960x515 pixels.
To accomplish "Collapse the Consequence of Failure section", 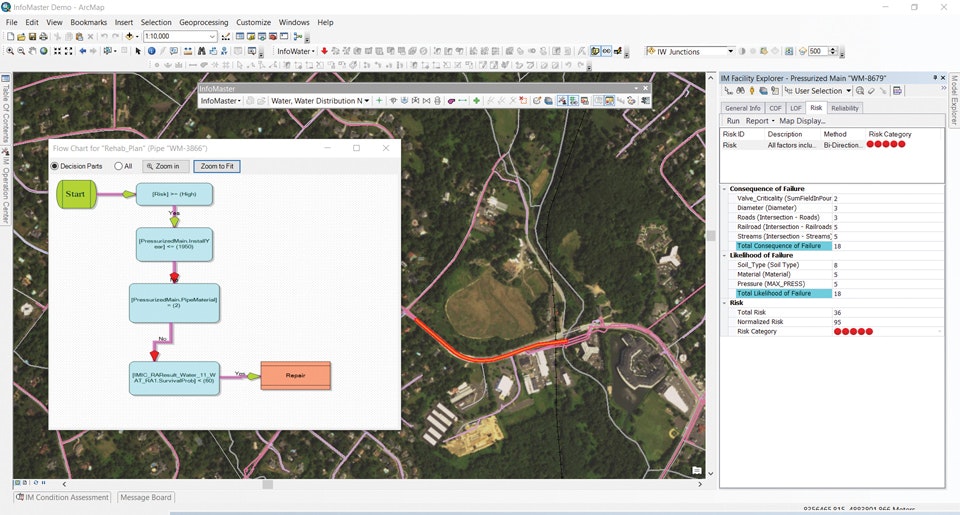I will 724,189.
